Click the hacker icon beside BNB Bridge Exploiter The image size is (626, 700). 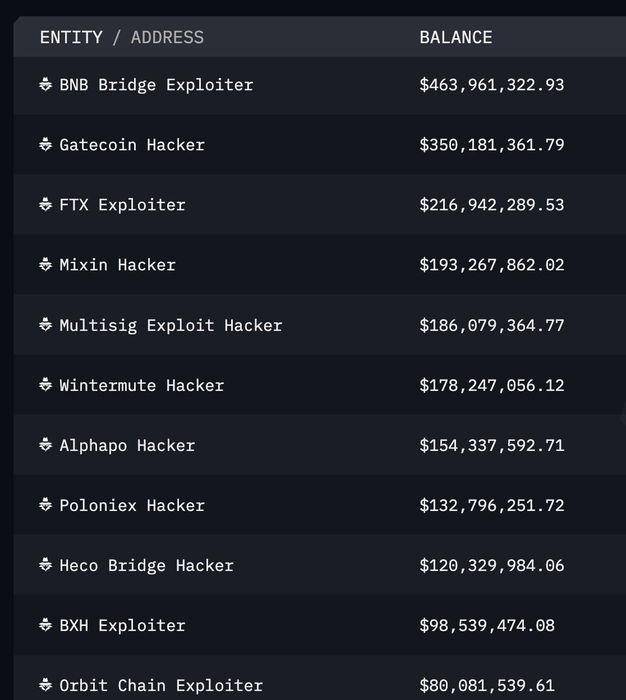[46, 84]
